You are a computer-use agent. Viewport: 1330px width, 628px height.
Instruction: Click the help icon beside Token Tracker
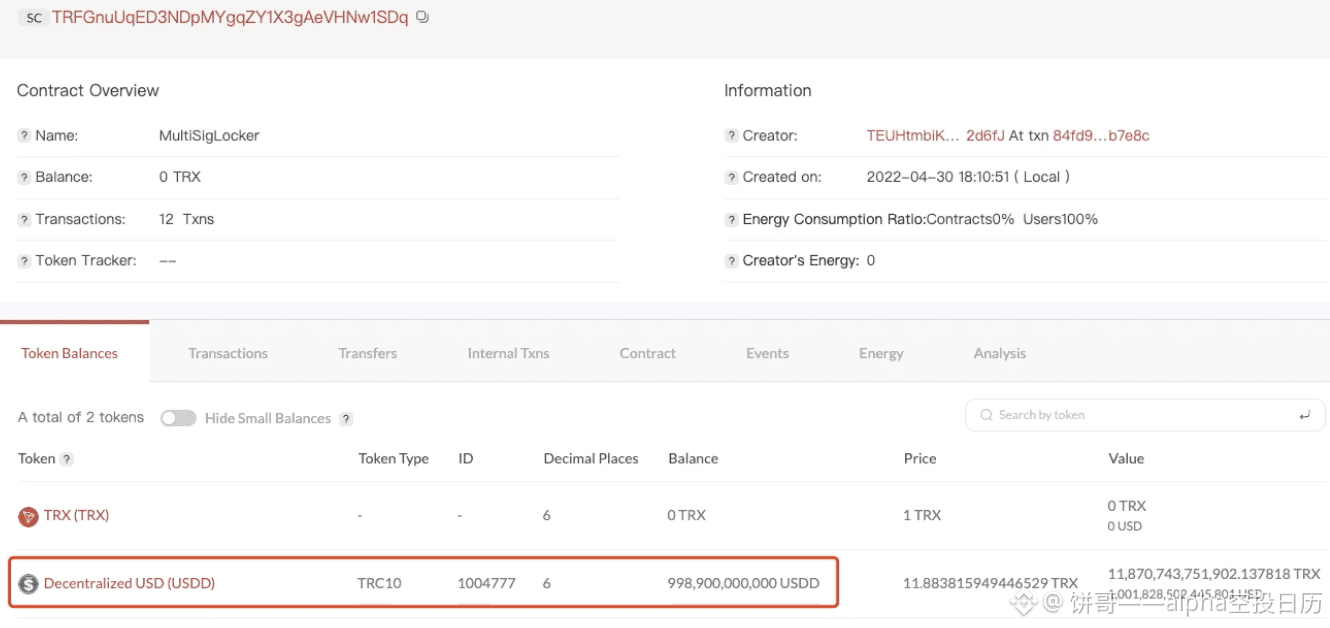24,260
